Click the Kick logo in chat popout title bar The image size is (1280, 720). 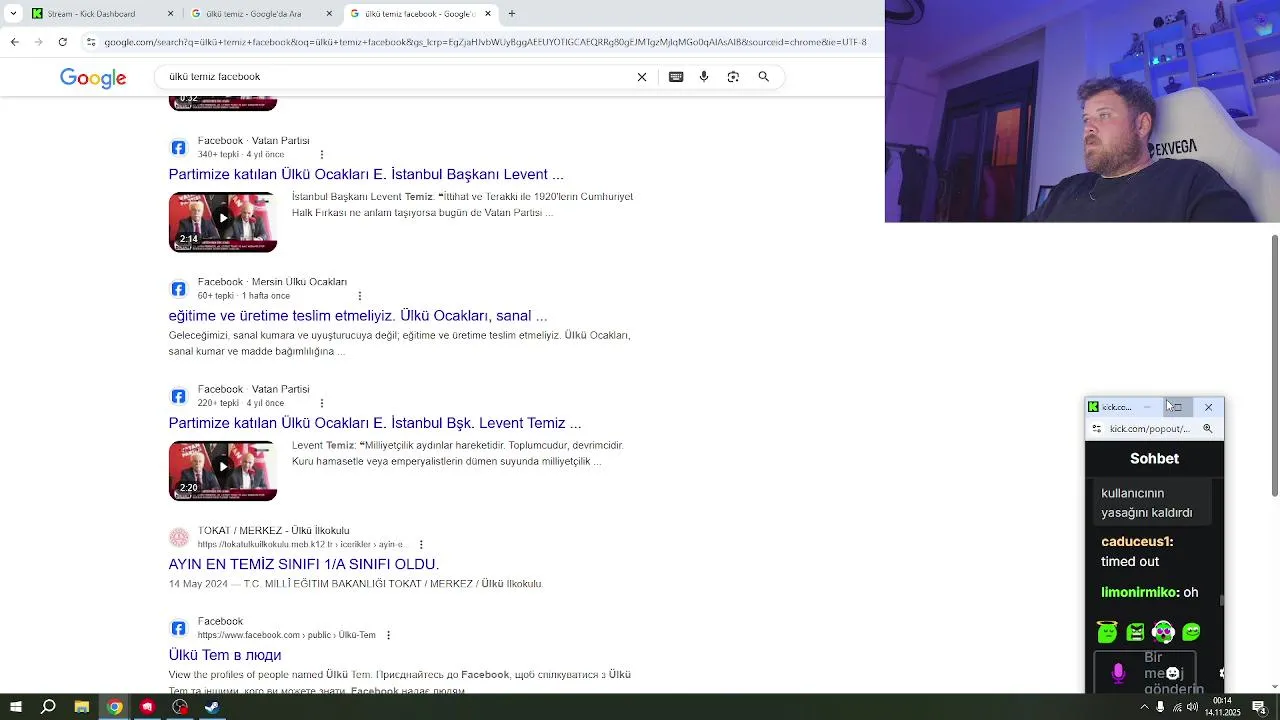pyautogui.click(x=1093, y=407)
